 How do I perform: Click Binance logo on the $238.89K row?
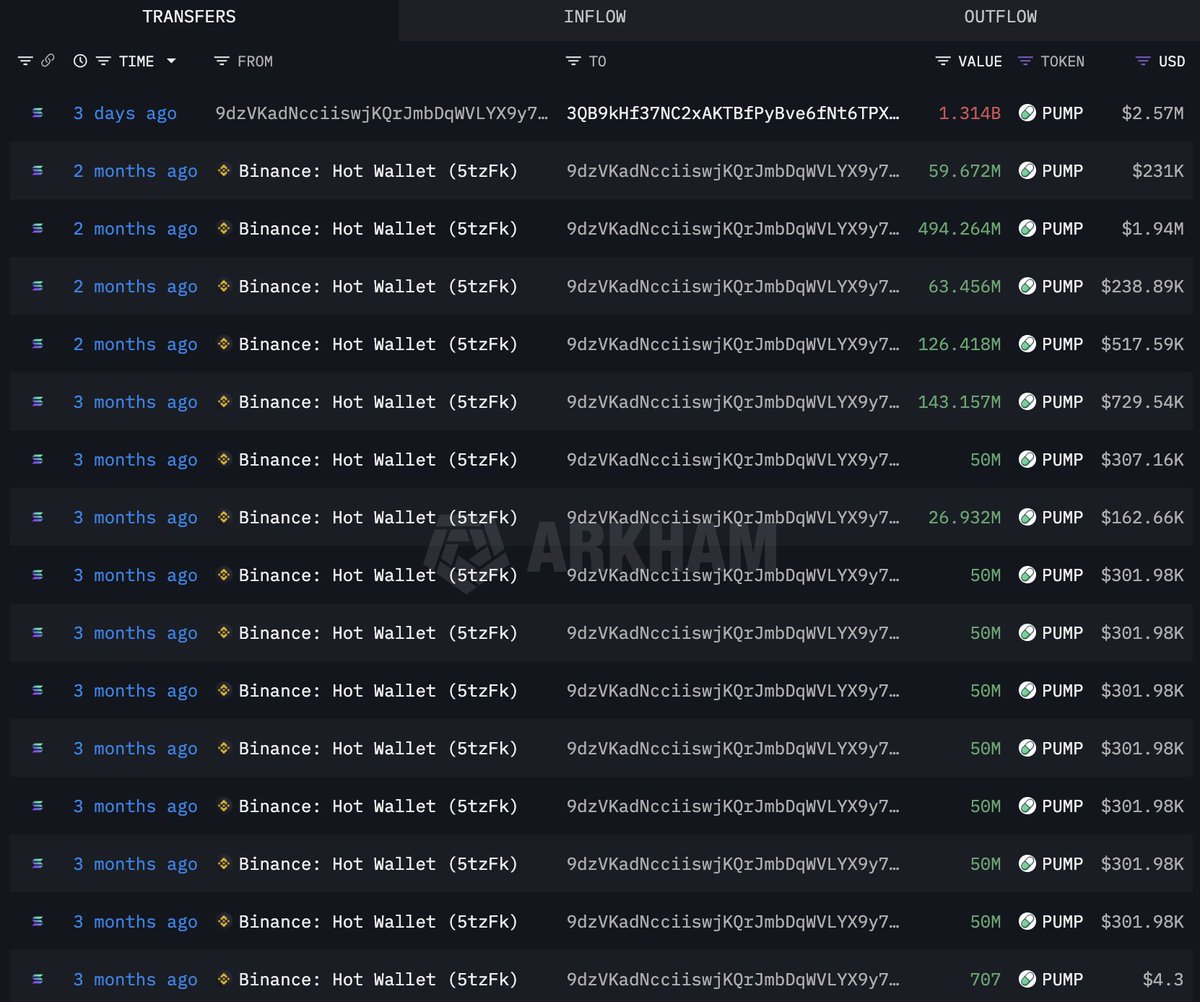[225, 286]
